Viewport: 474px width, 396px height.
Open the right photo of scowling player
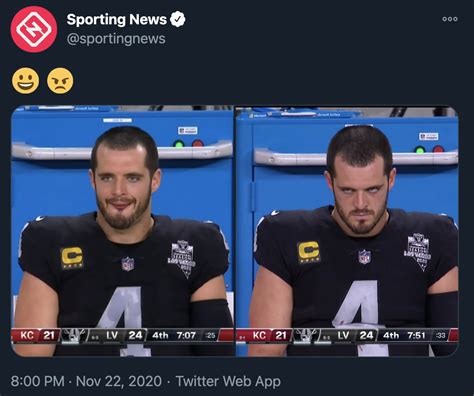[x=347, y=231]
